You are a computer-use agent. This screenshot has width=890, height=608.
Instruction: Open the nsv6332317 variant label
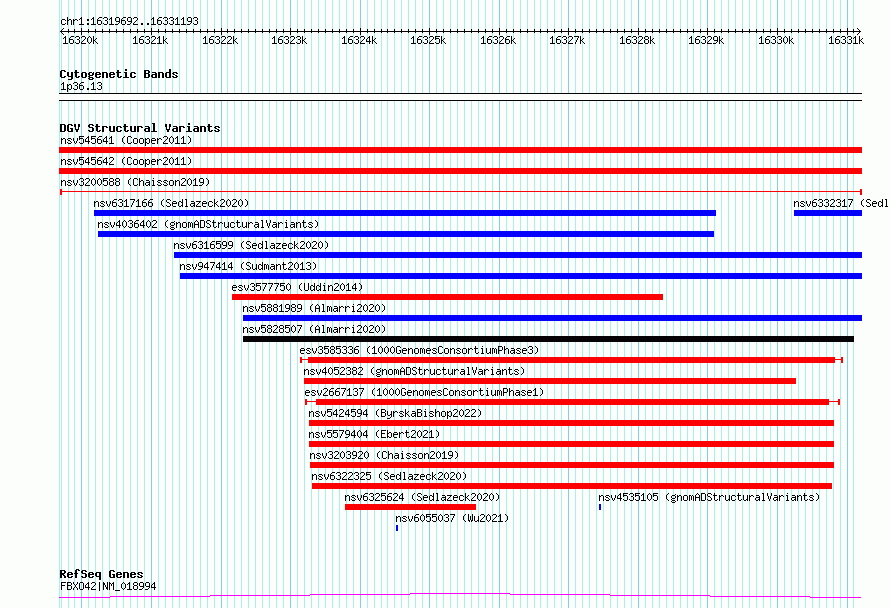(x=841, y=203)
